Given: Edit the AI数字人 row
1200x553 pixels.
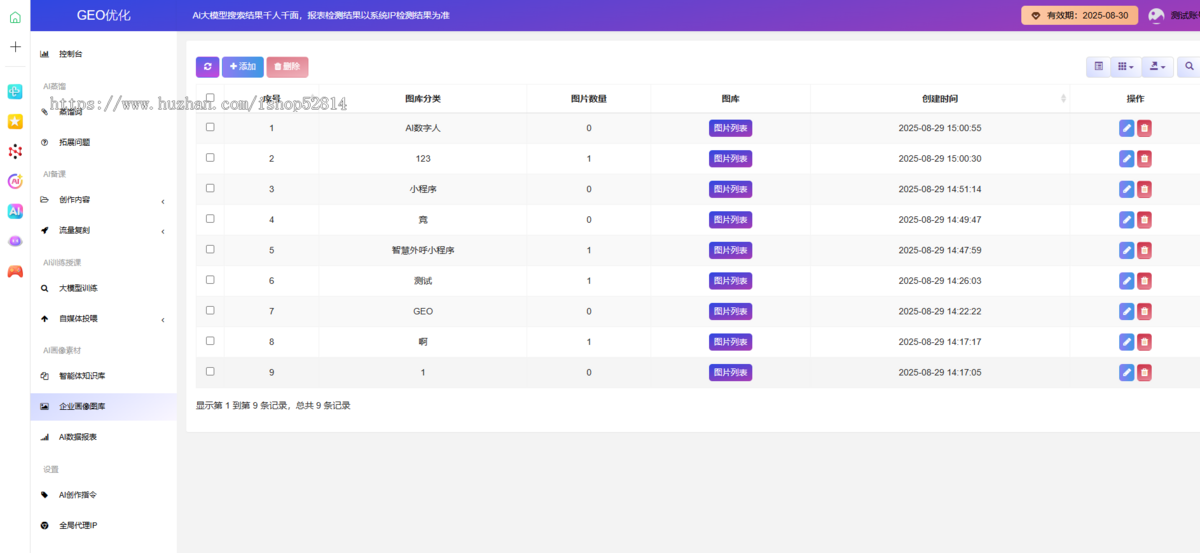Looking at the screenshot, I should click(1127, 128).
